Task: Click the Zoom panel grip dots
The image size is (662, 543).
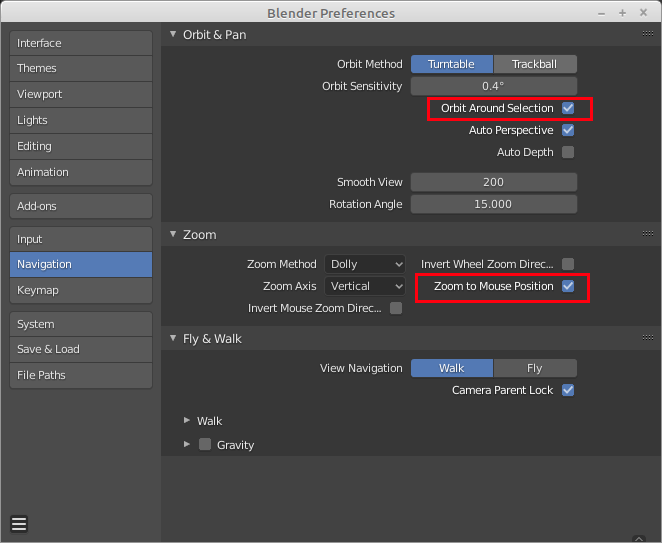Action: [647, 234]
